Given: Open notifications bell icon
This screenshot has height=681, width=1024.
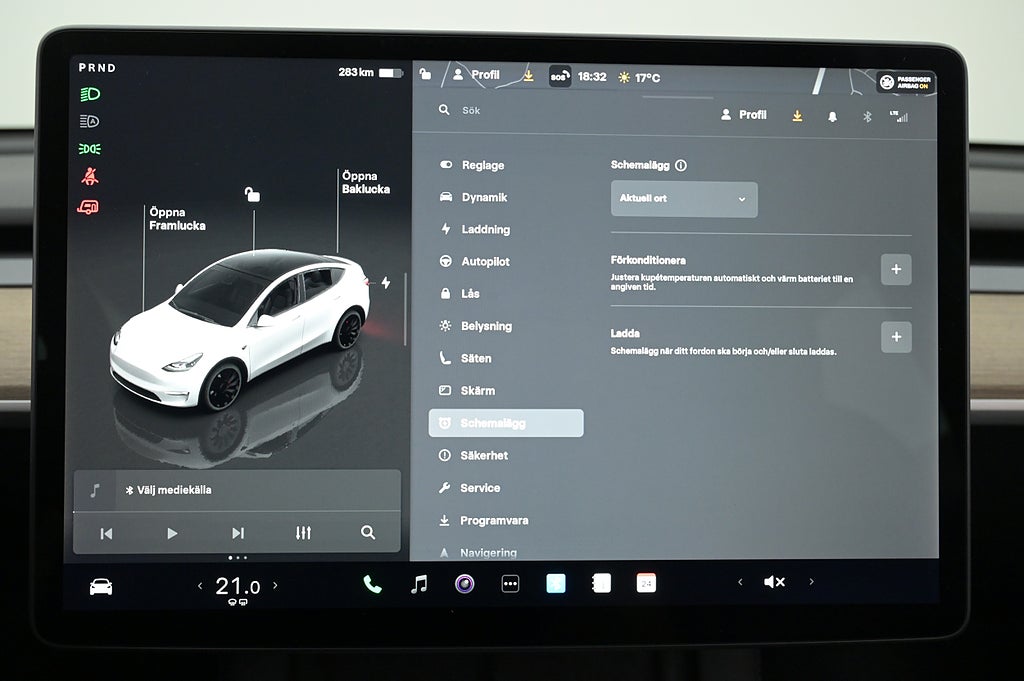Looking at the screenshot, I should [x=832, y=116].
